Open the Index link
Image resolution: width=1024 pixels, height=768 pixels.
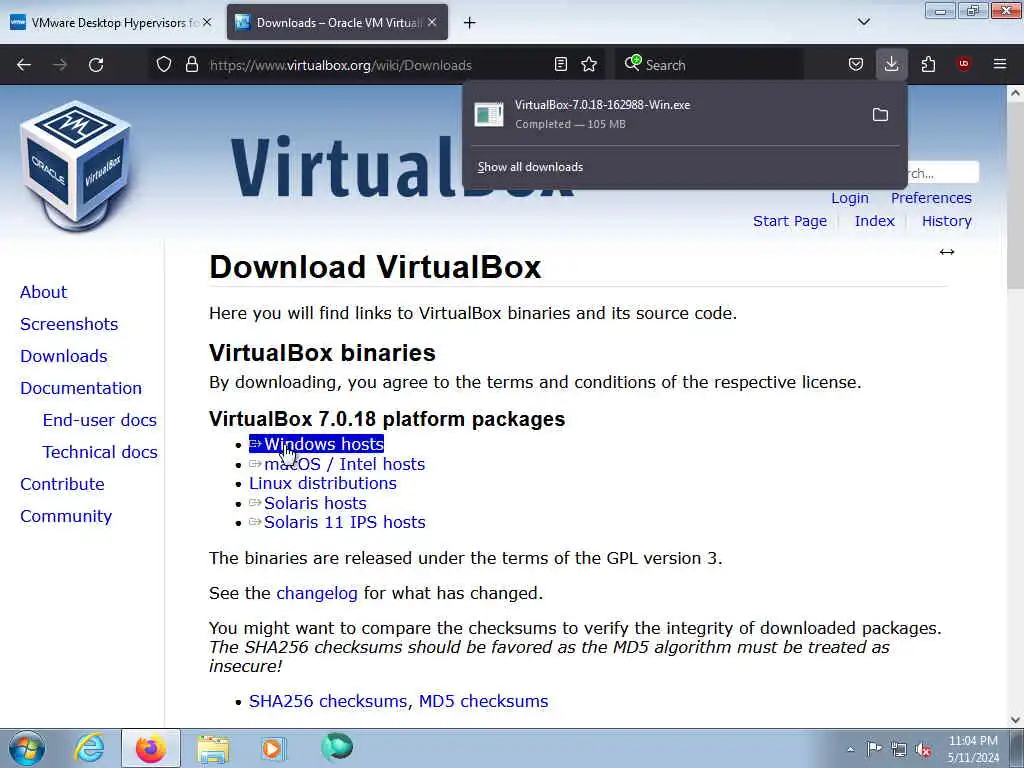coord(874,221)
